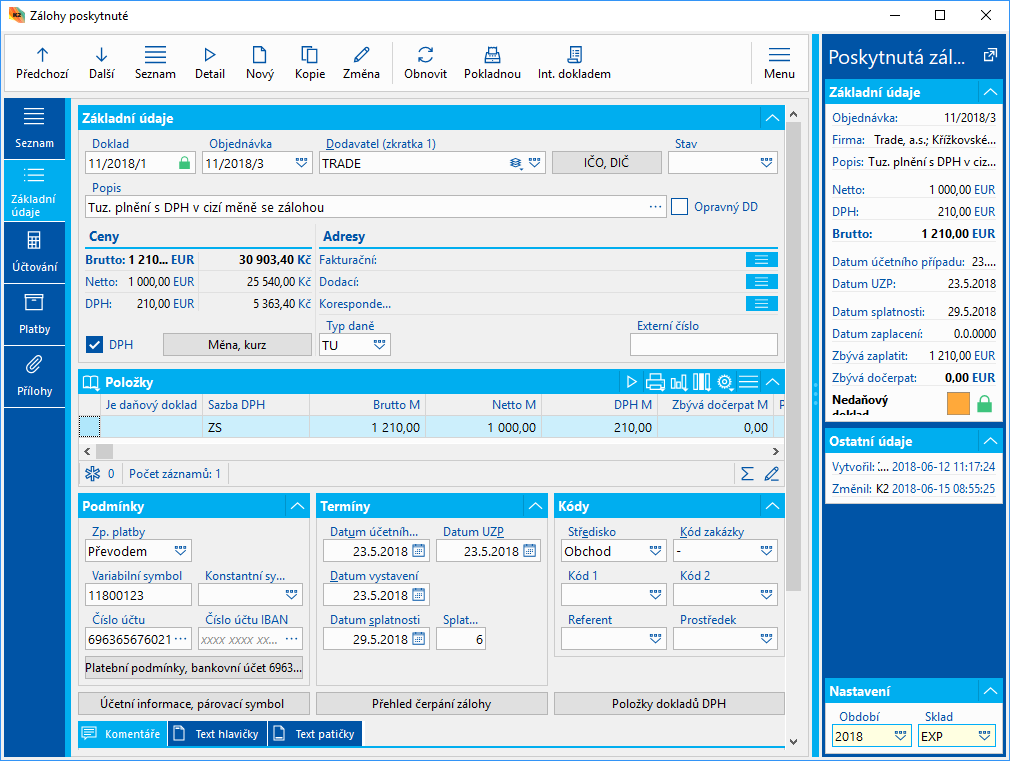Click the sum icon below the items table
The height and width of the screenshot is (761, 1010).
tap(747, 474)
